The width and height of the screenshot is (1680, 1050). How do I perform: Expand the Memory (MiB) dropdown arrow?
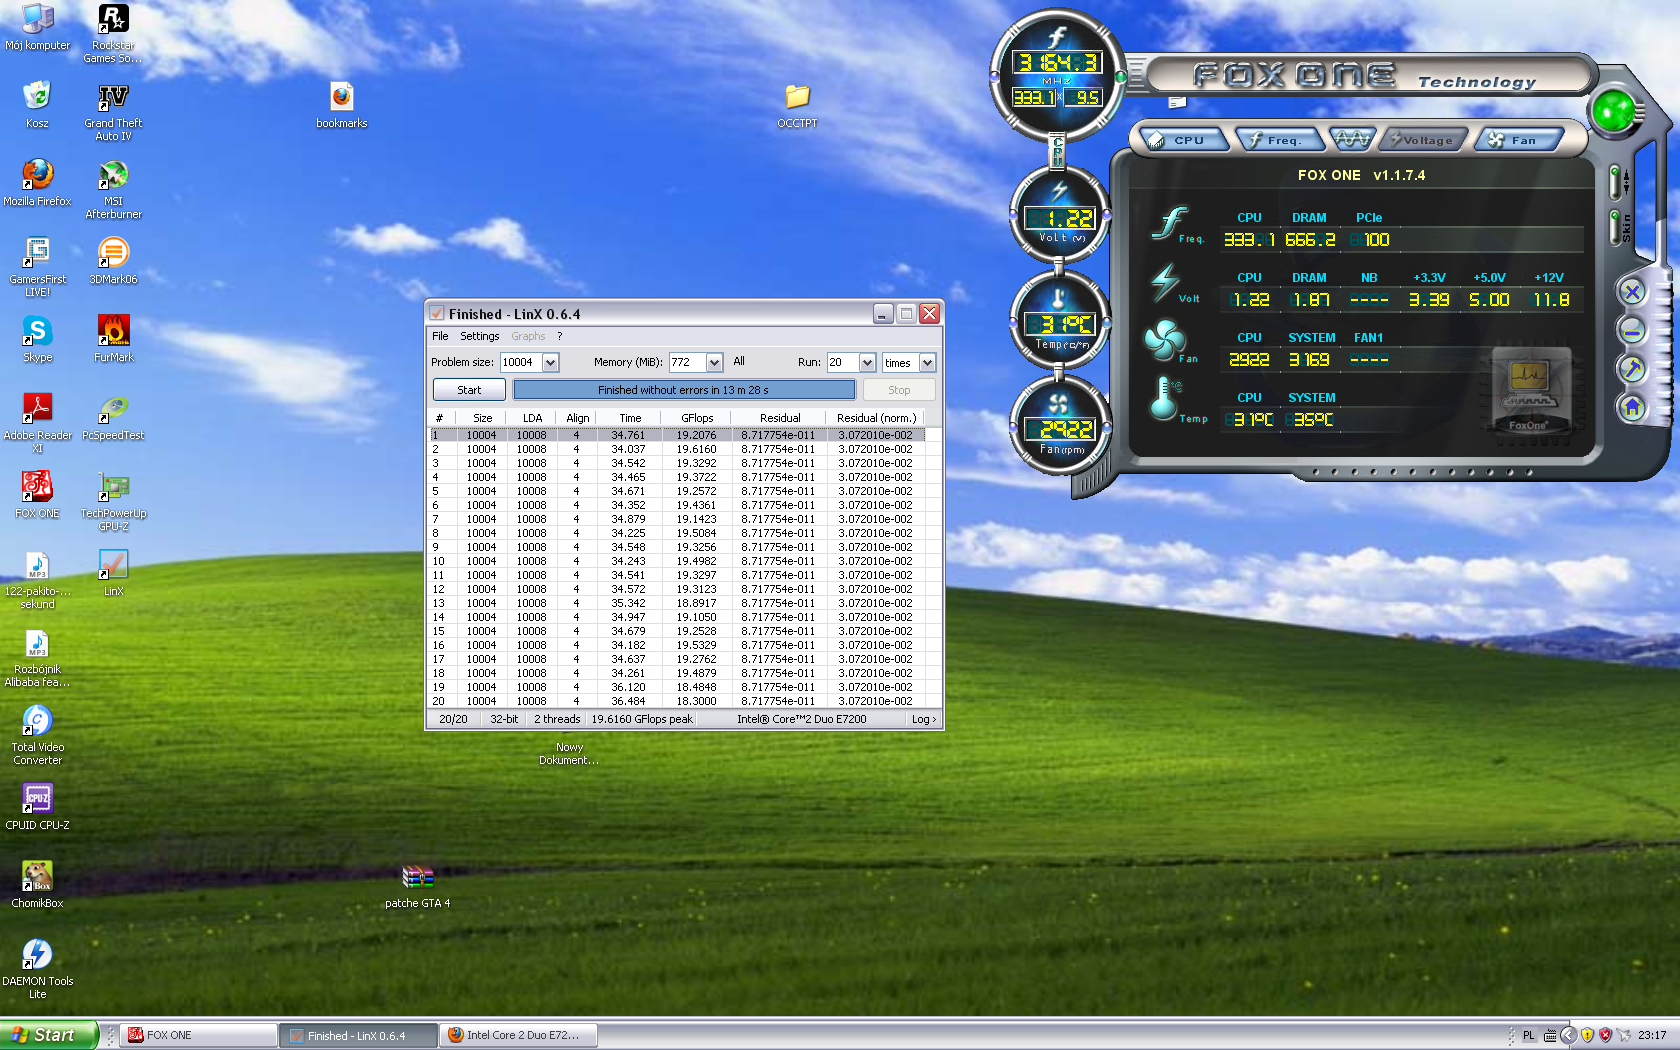coord(715,363)
